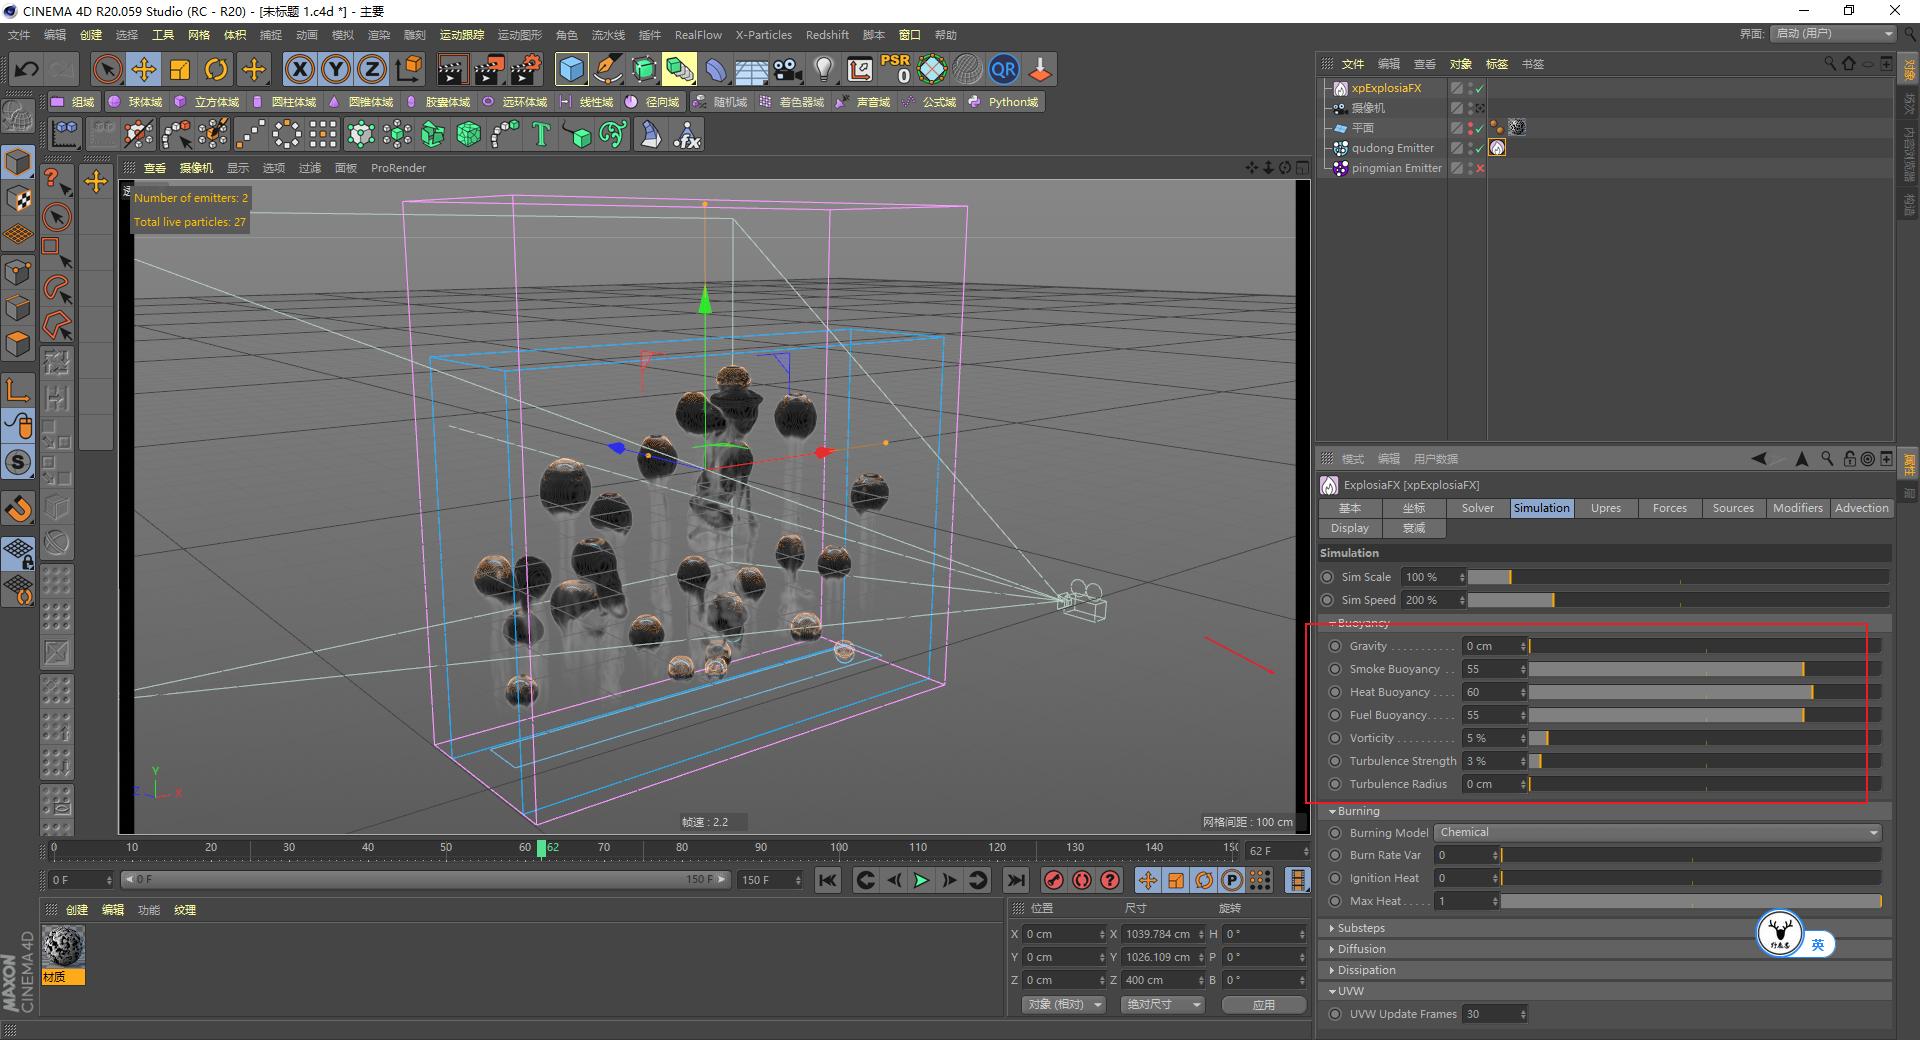Toggle the green checkmark on 平面
Screen dimensions: 1920x1040
(1479, 130)
